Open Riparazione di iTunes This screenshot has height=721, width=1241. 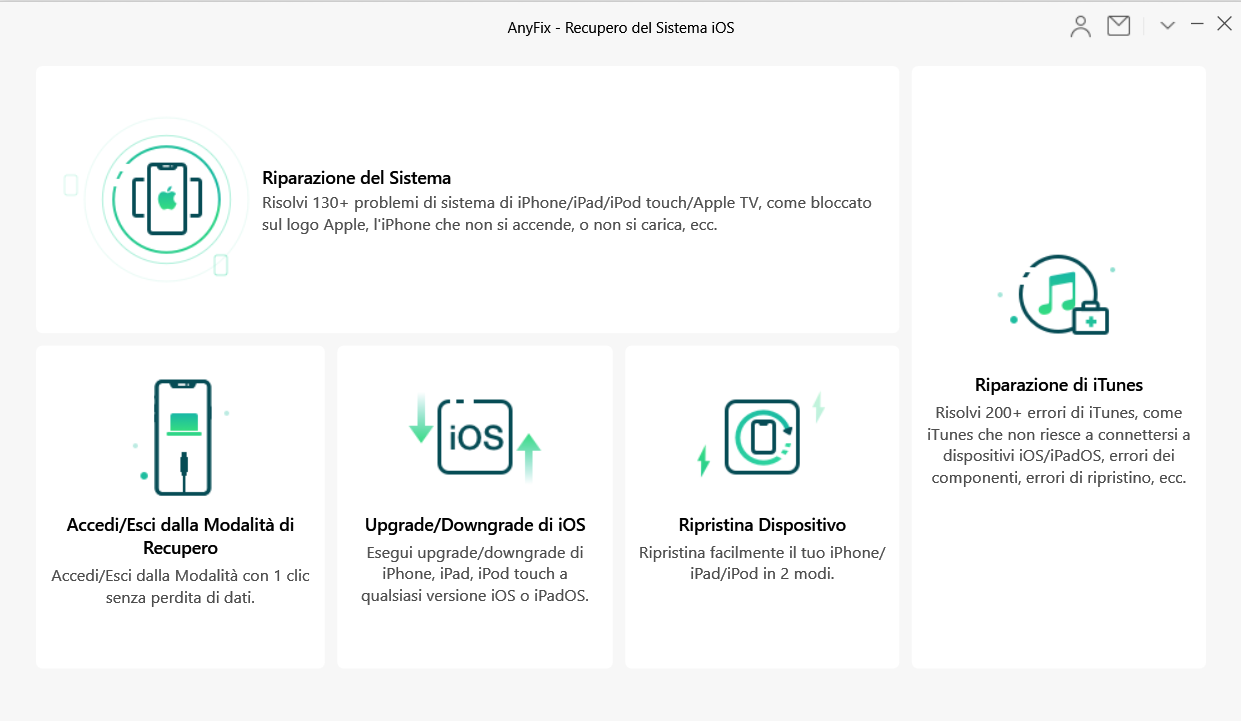click(x=1059, y=385)
